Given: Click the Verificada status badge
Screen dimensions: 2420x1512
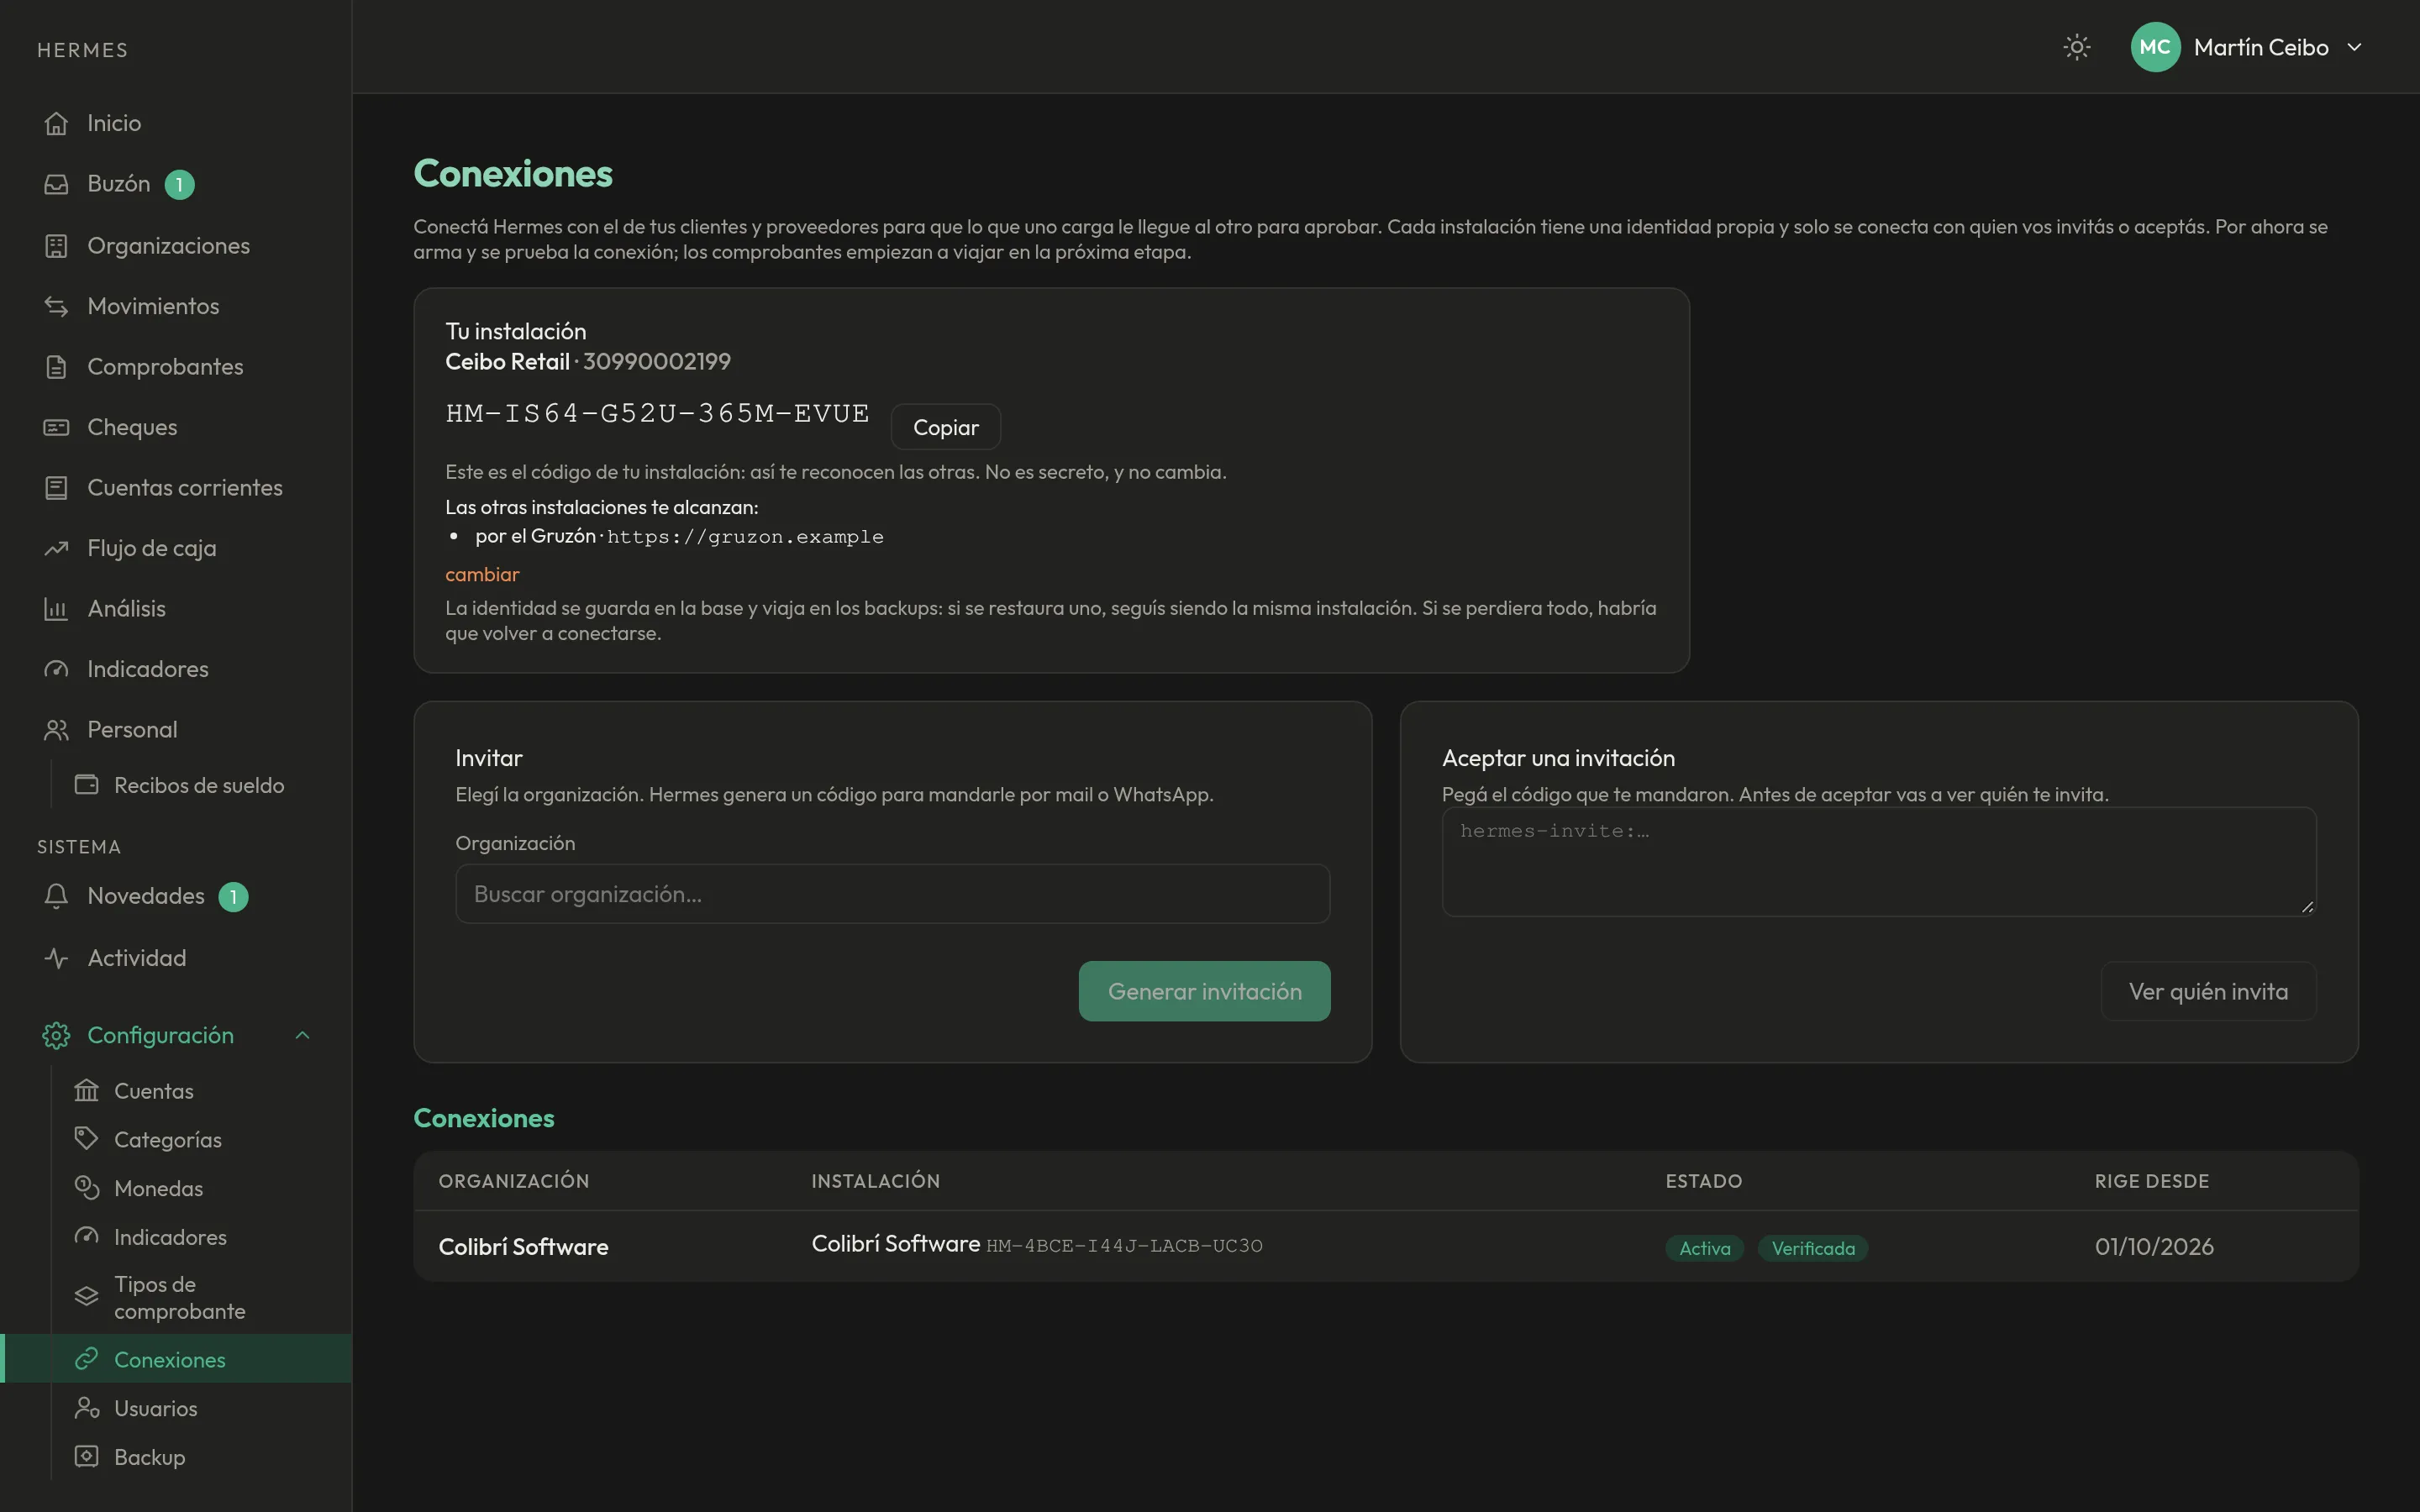Looking at the screenshot, I should (x=1813, y=1248).
